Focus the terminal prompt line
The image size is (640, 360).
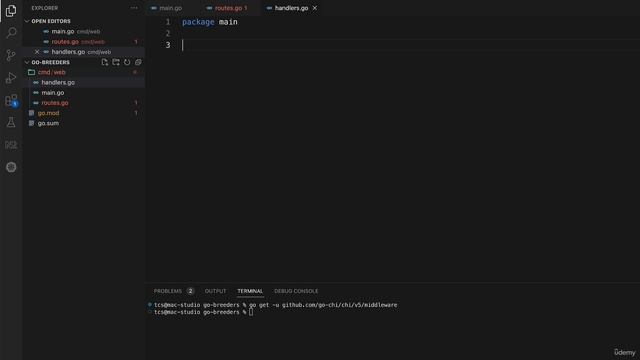pyautogui.click(x=203, y=312)
